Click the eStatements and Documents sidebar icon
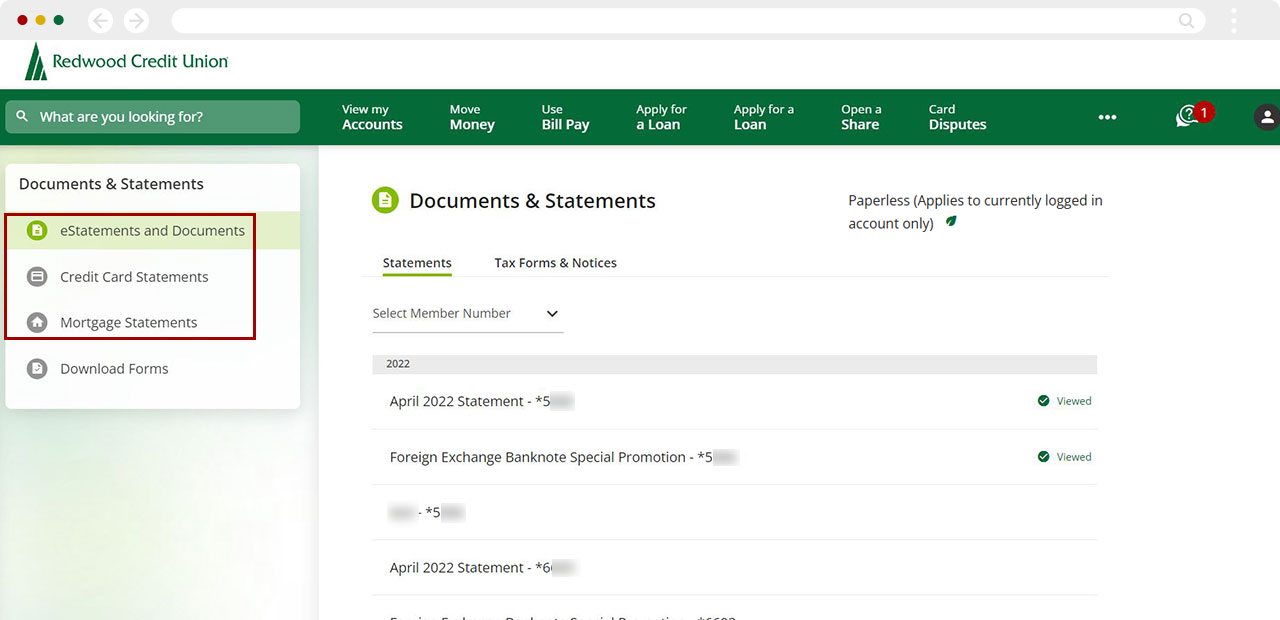 37,230
